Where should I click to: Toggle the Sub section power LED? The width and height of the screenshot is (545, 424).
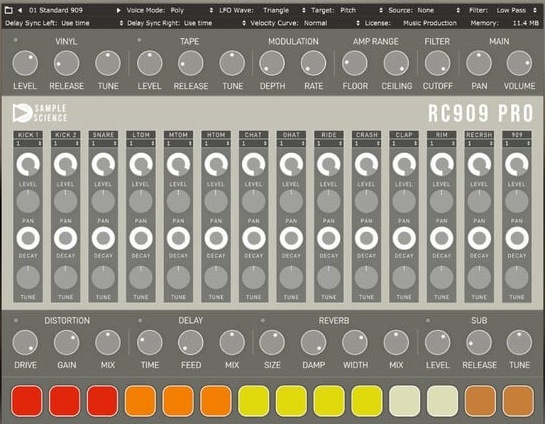pyautogui.click(x=428, y=320)
